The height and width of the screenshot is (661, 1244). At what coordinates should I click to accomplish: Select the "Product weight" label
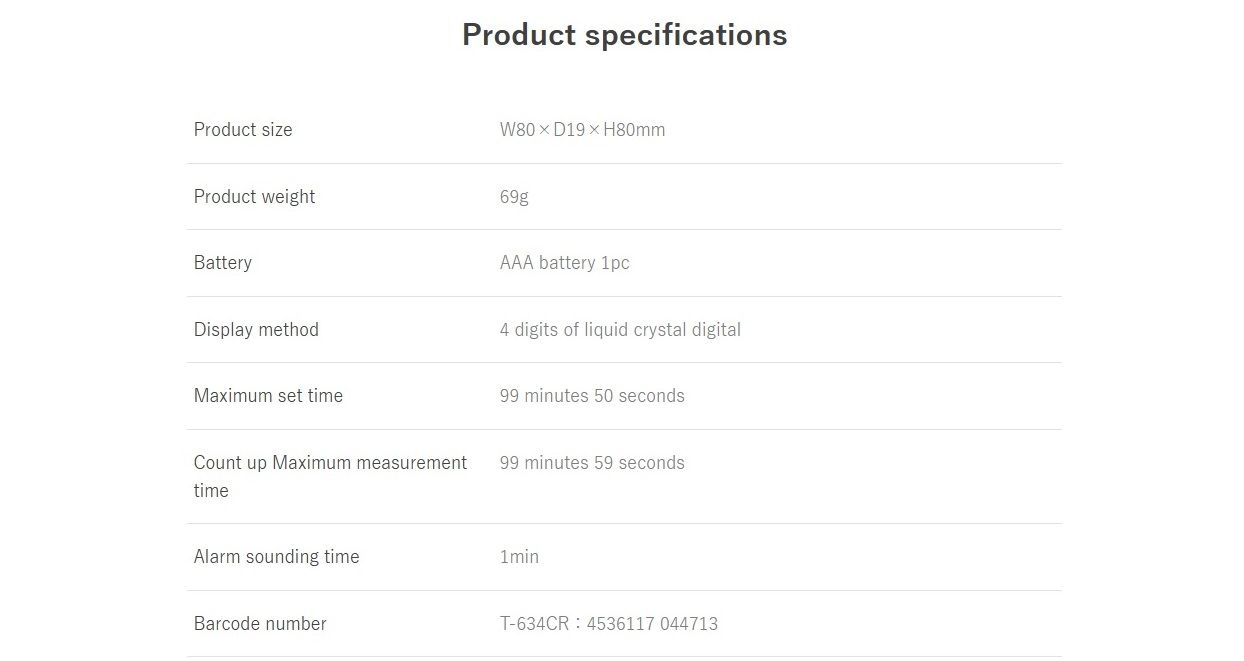(x=254, y=197)
